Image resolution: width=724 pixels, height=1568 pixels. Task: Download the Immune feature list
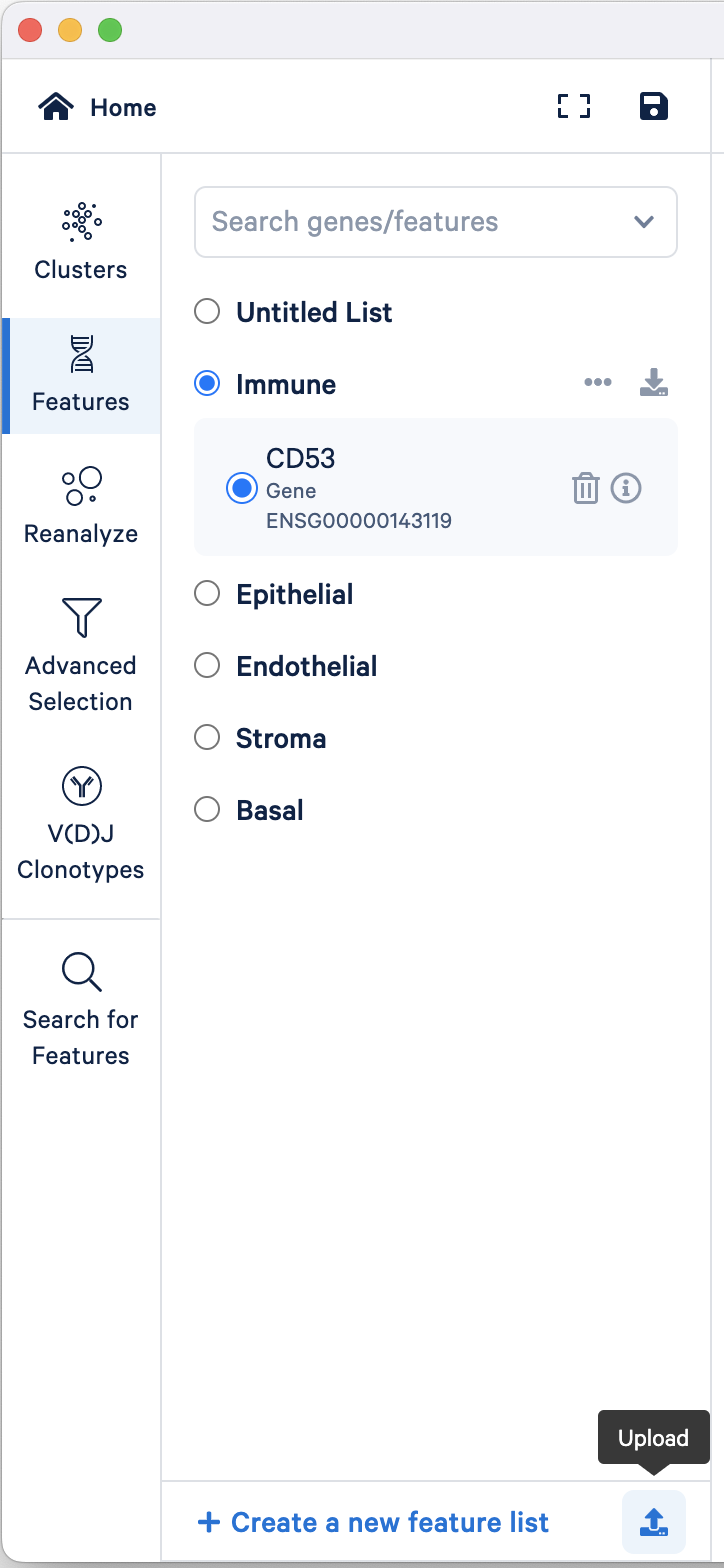point(654,383)
